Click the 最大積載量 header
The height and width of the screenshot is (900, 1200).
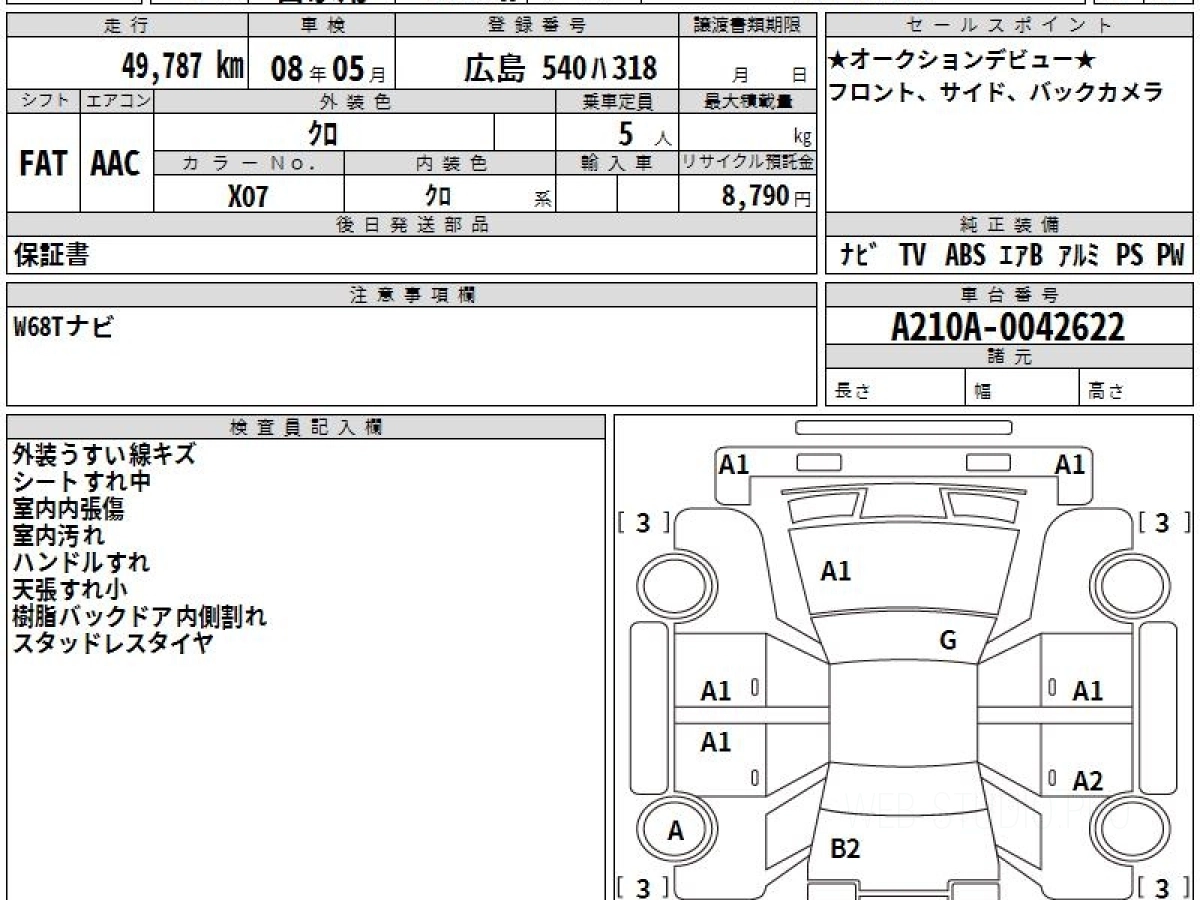[748, 101]
